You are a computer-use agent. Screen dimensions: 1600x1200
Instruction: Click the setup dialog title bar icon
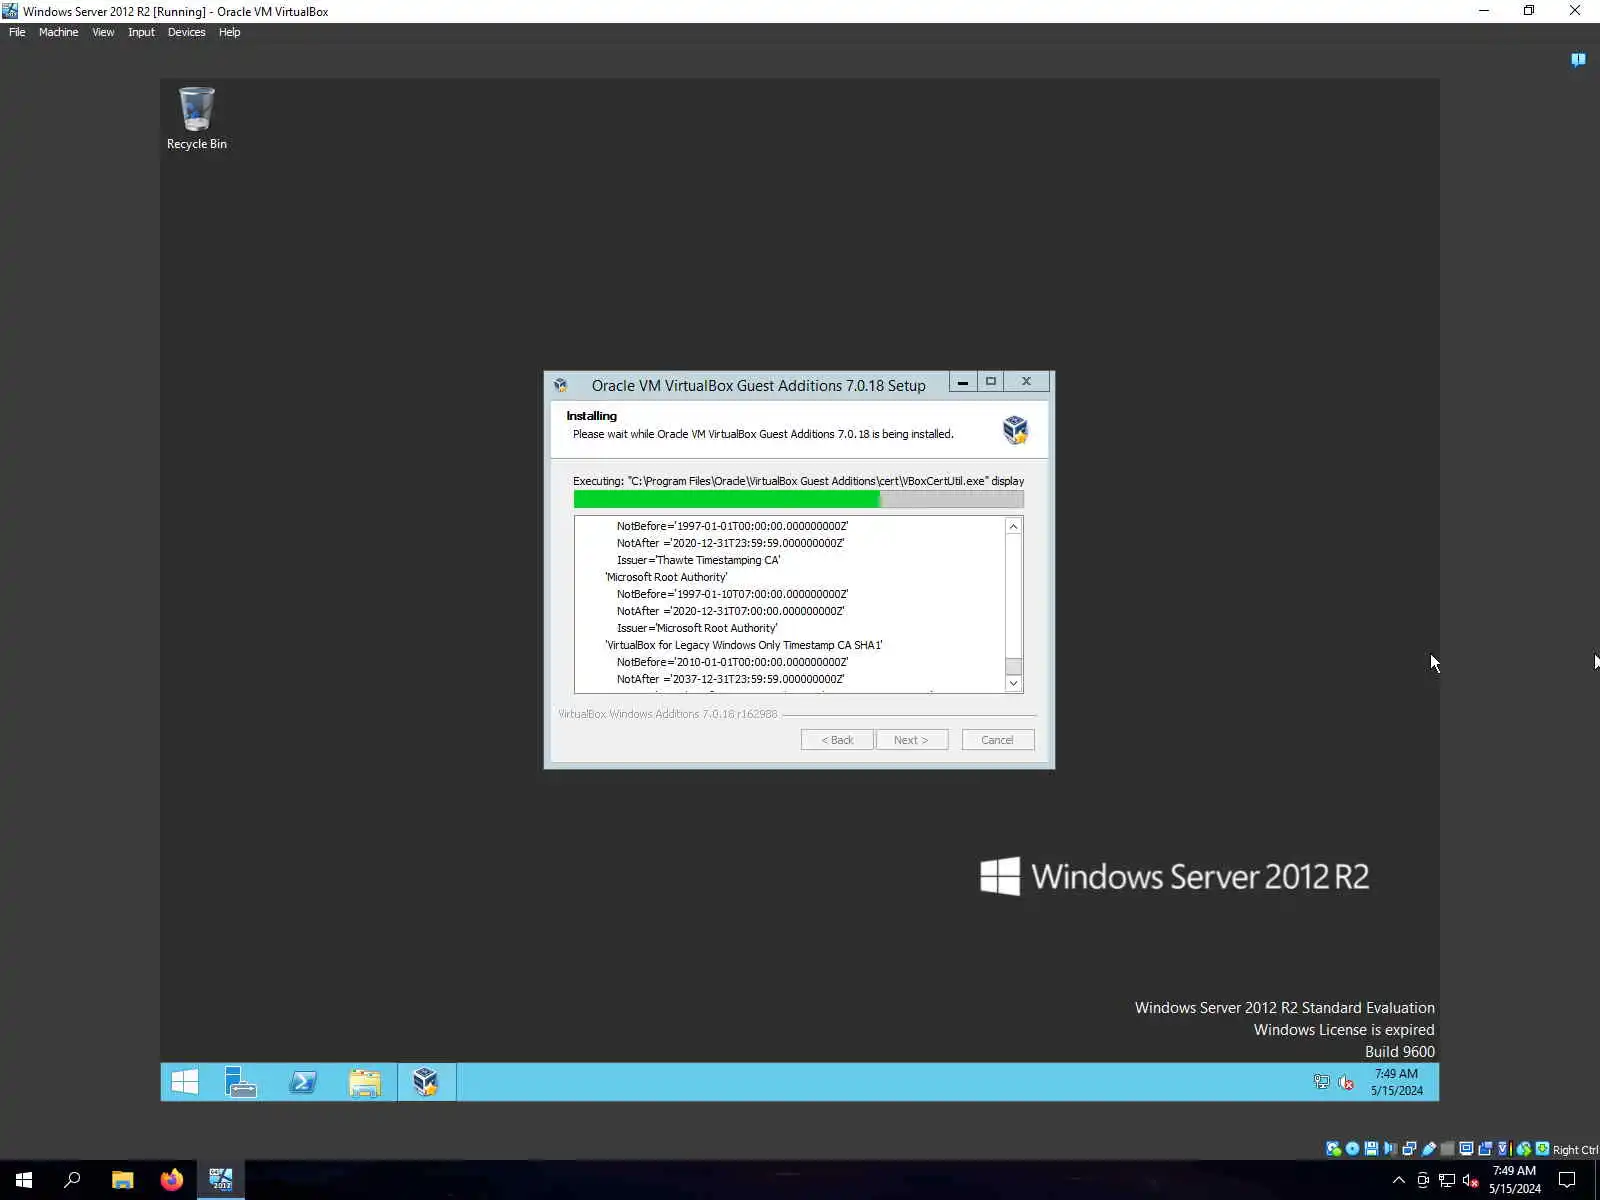[x=561, y=385]
